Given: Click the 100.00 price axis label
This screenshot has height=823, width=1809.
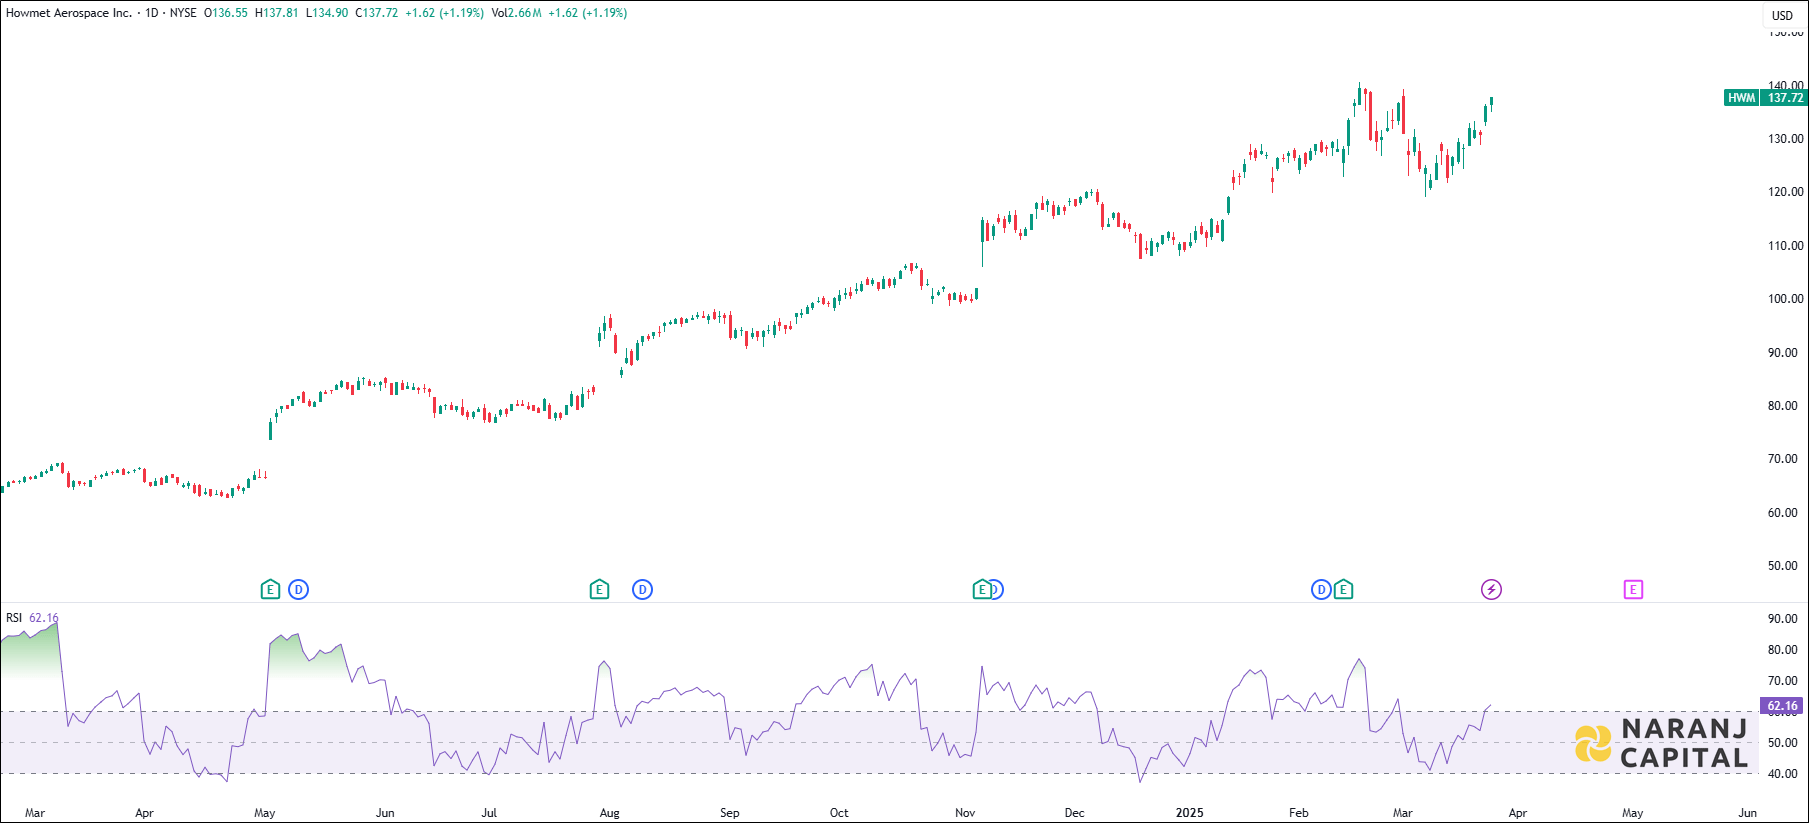Looking at the screenshot, I should [1786, 299].
